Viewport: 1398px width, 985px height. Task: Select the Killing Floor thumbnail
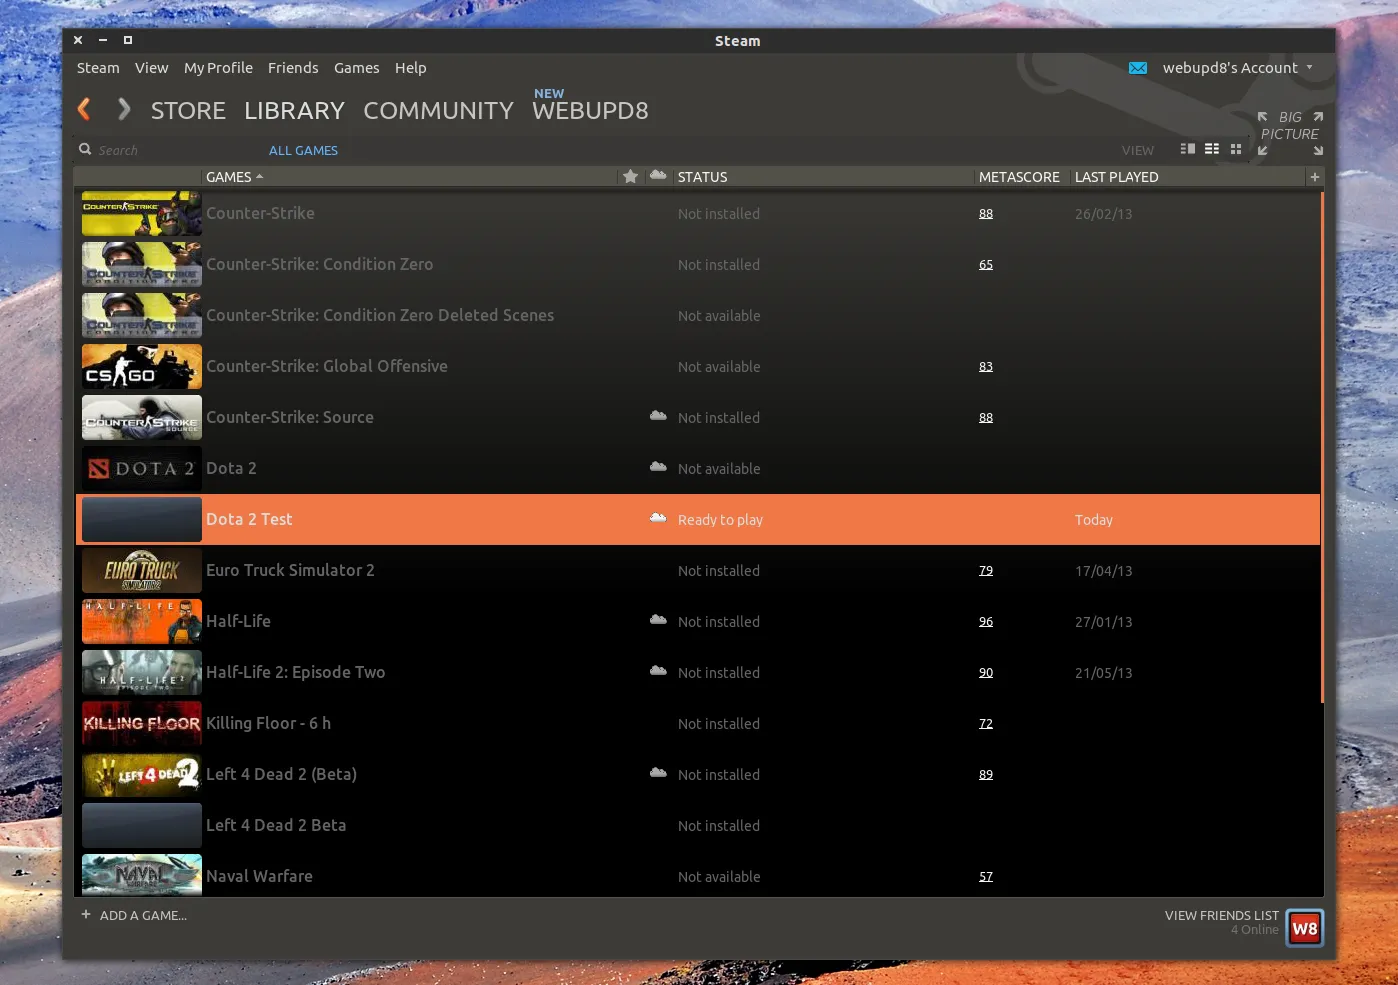pyautogui.click(x=142, y=723)
